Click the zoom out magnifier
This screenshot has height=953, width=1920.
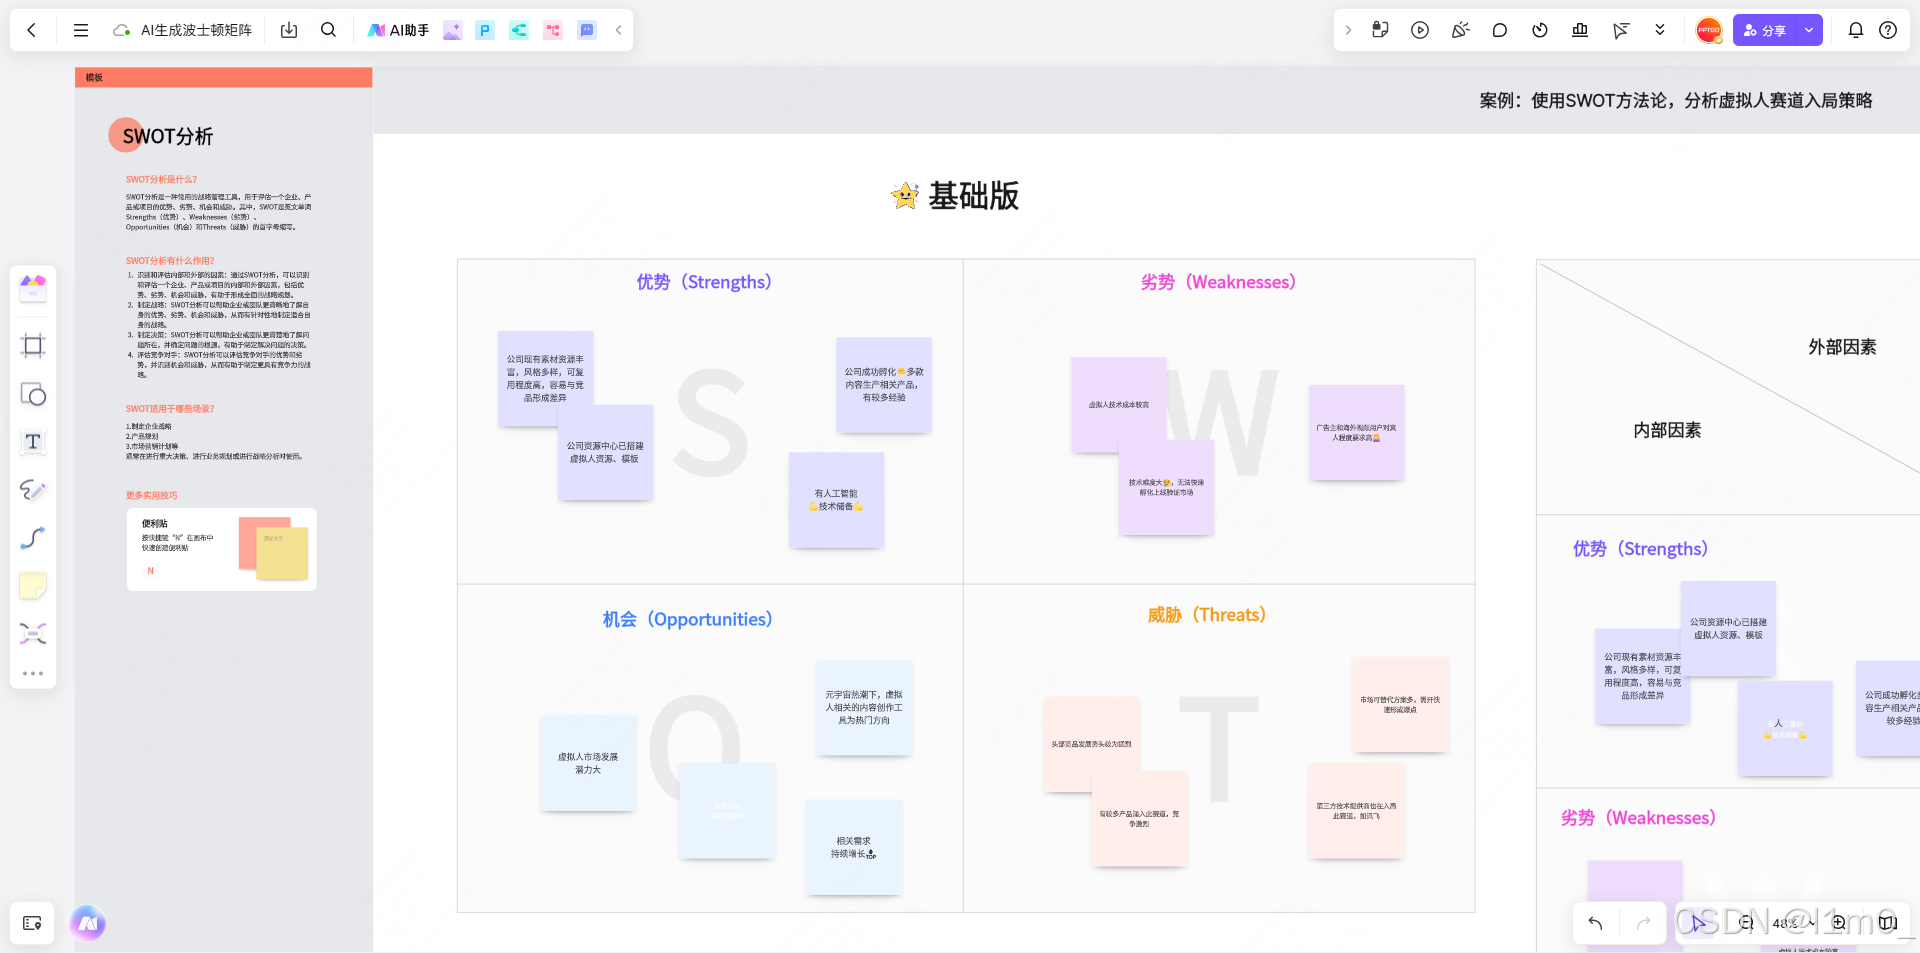1746,923
